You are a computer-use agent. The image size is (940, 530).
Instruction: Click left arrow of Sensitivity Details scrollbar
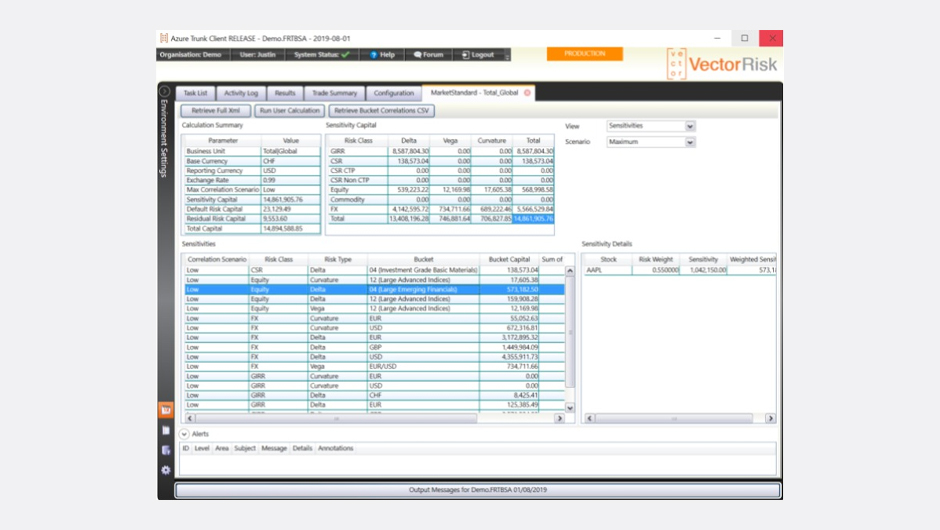[x=590, y=418]
